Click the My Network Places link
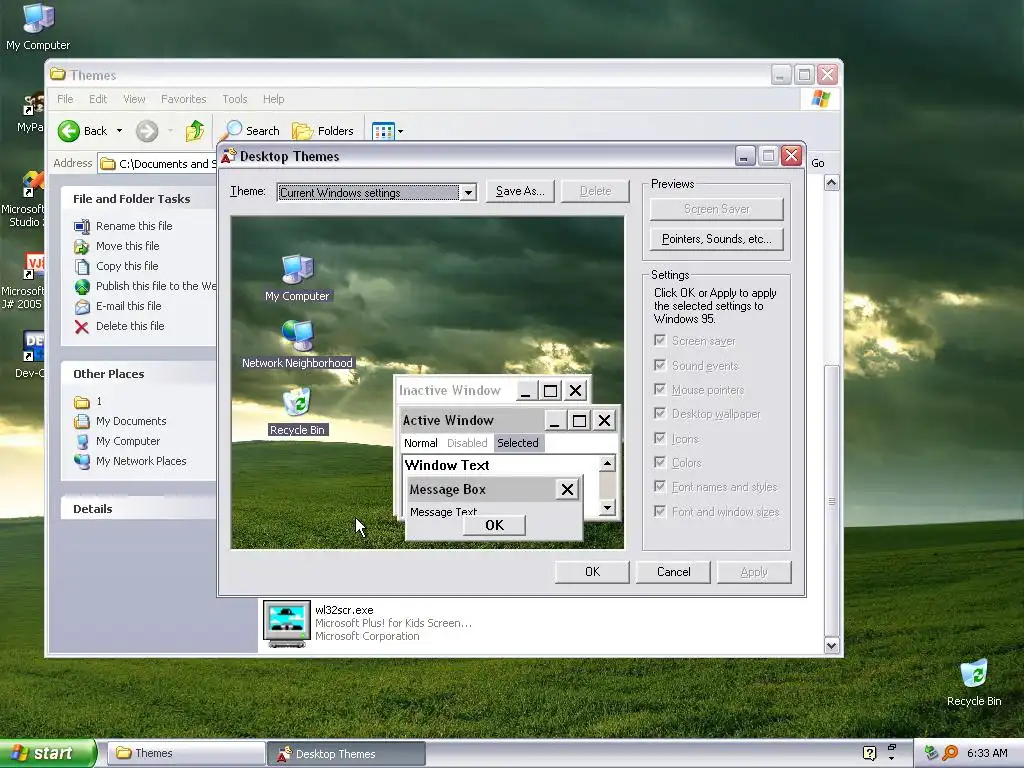The height and width of the screenshot is (768, 1024). point(141,461)
